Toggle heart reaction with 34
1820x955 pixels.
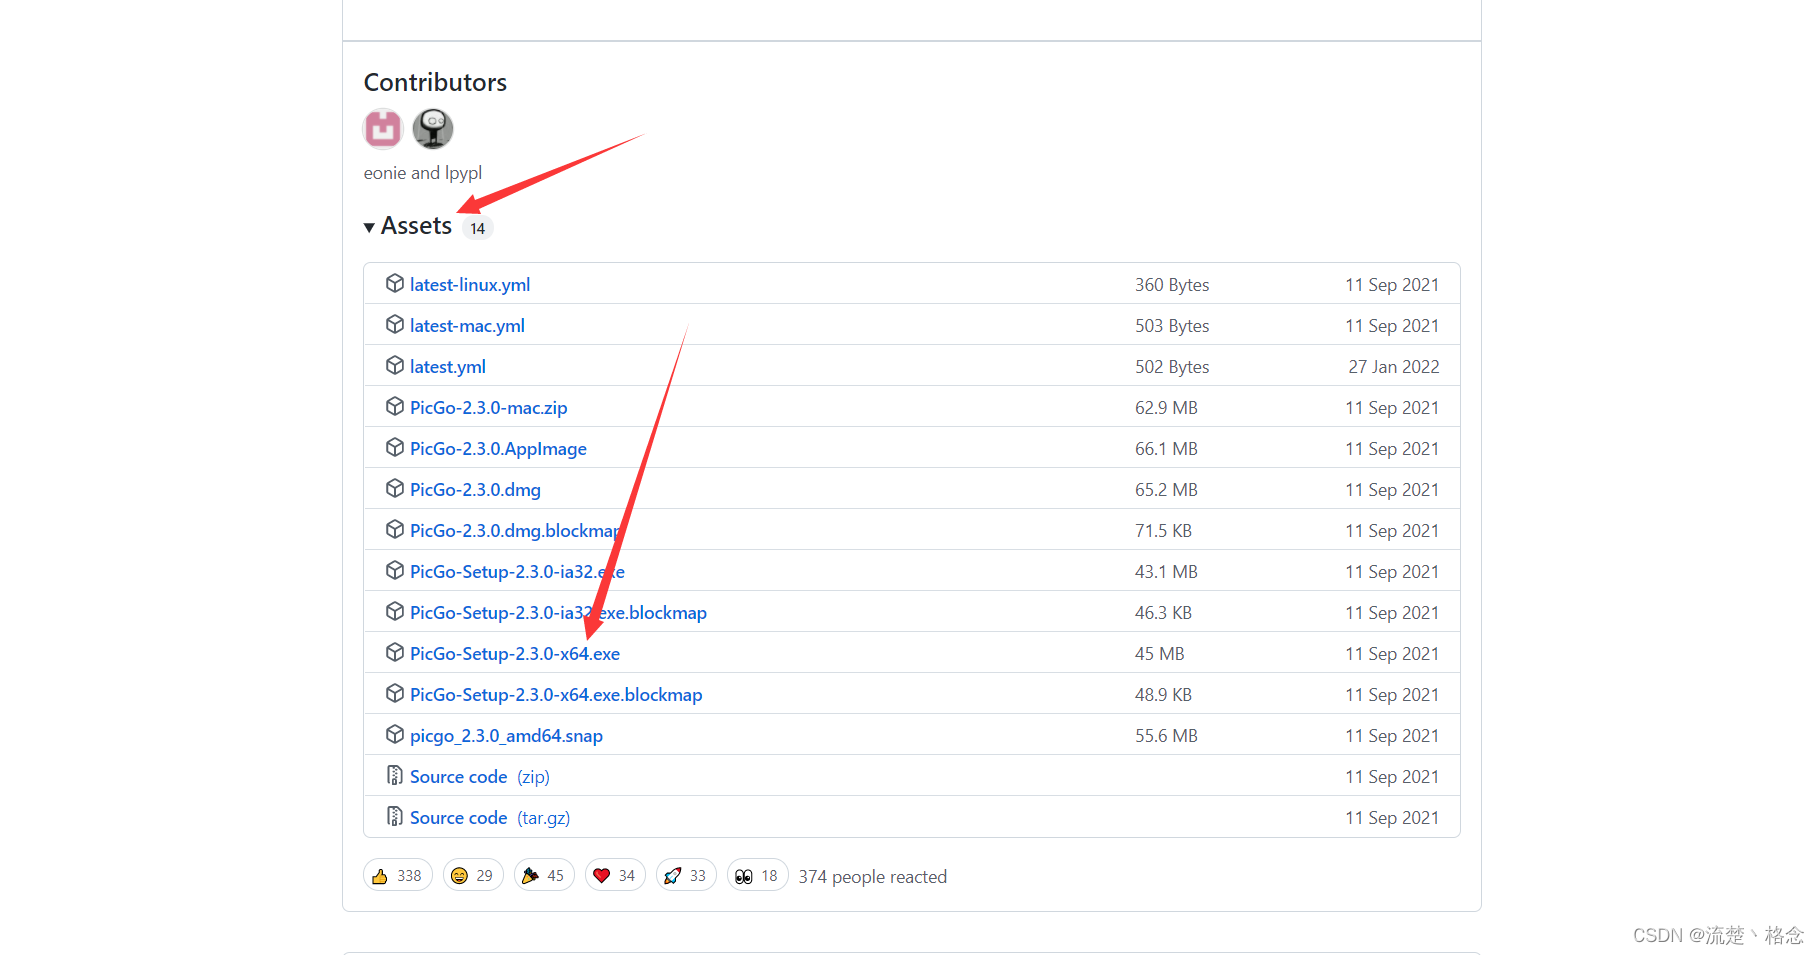point(615,876)
